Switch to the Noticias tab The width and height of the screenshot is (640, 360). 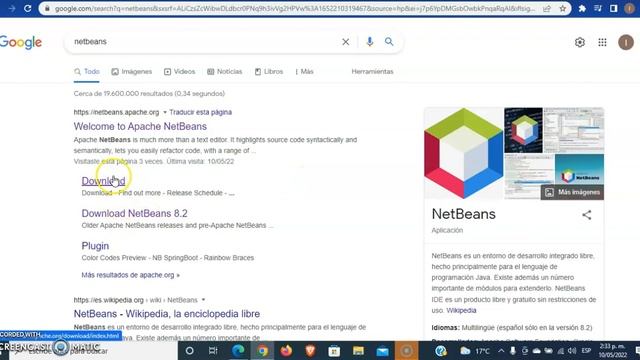click(224, 71)
